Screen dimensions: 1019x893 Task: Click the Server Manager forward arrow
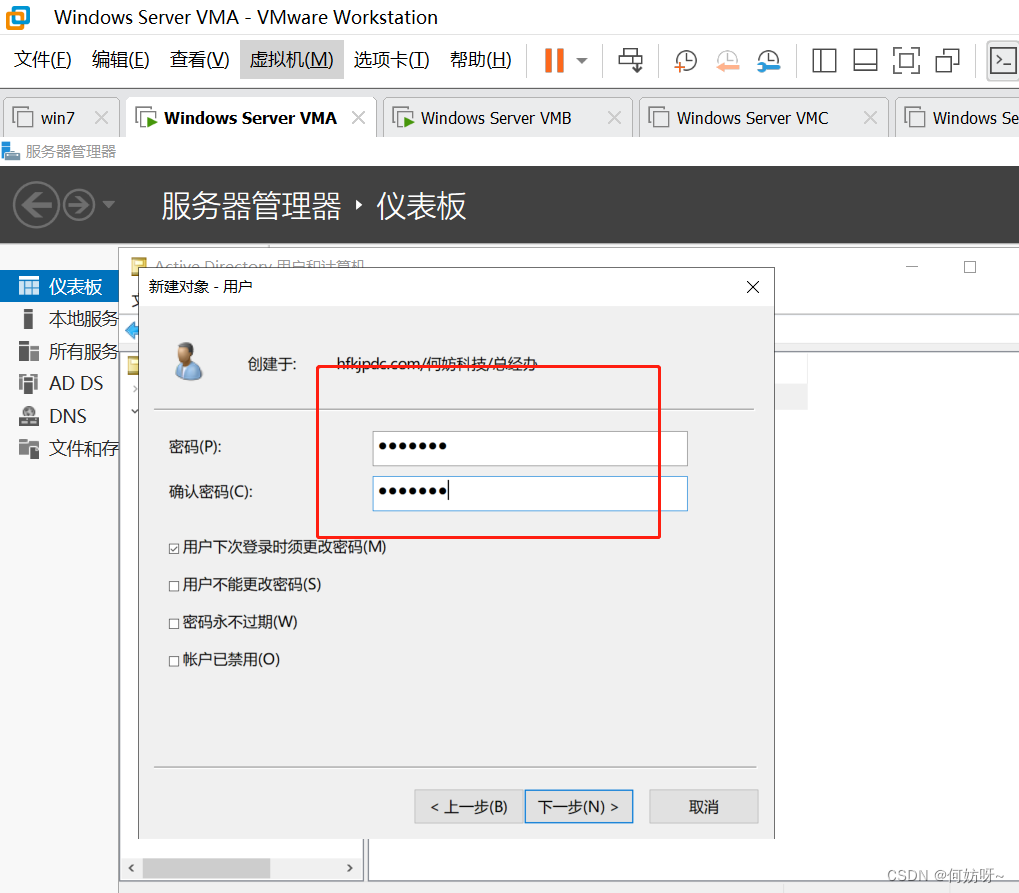[79, 205]
